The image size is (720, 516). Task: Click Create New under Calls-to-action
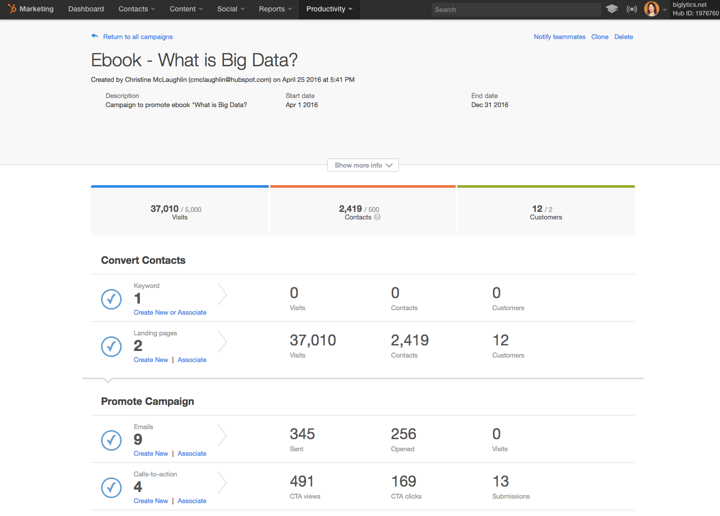[x=151, y=500]
